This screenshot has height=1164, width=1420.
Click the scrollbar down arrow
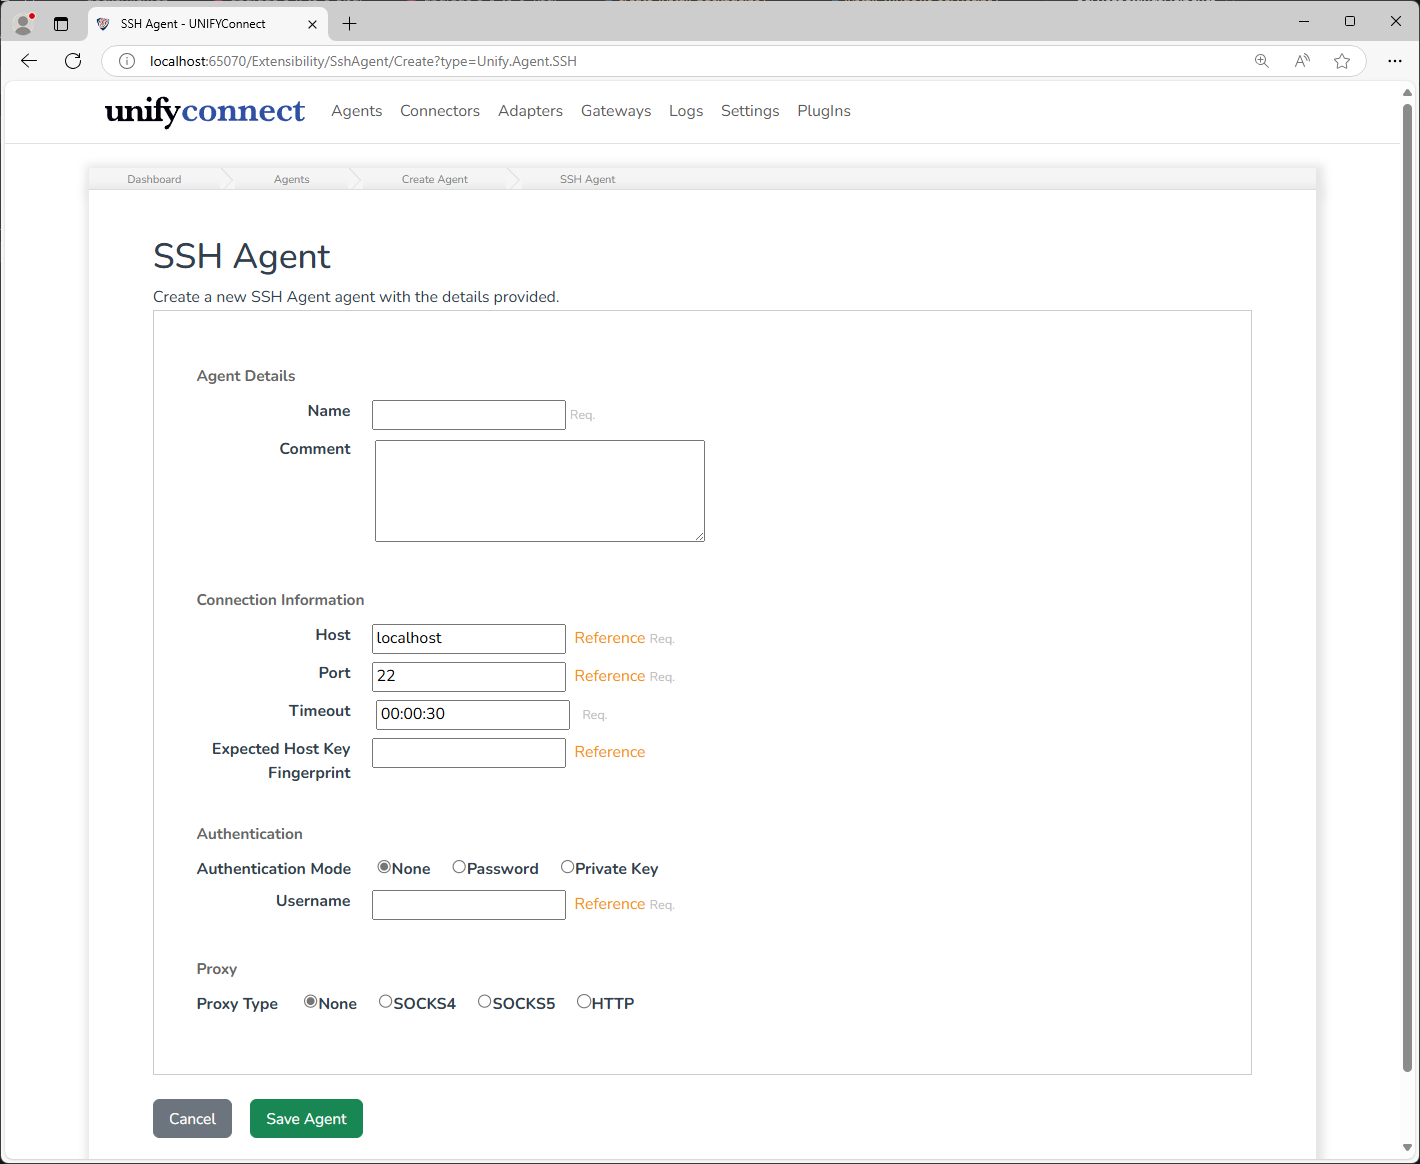[x=1407, y=1148]
